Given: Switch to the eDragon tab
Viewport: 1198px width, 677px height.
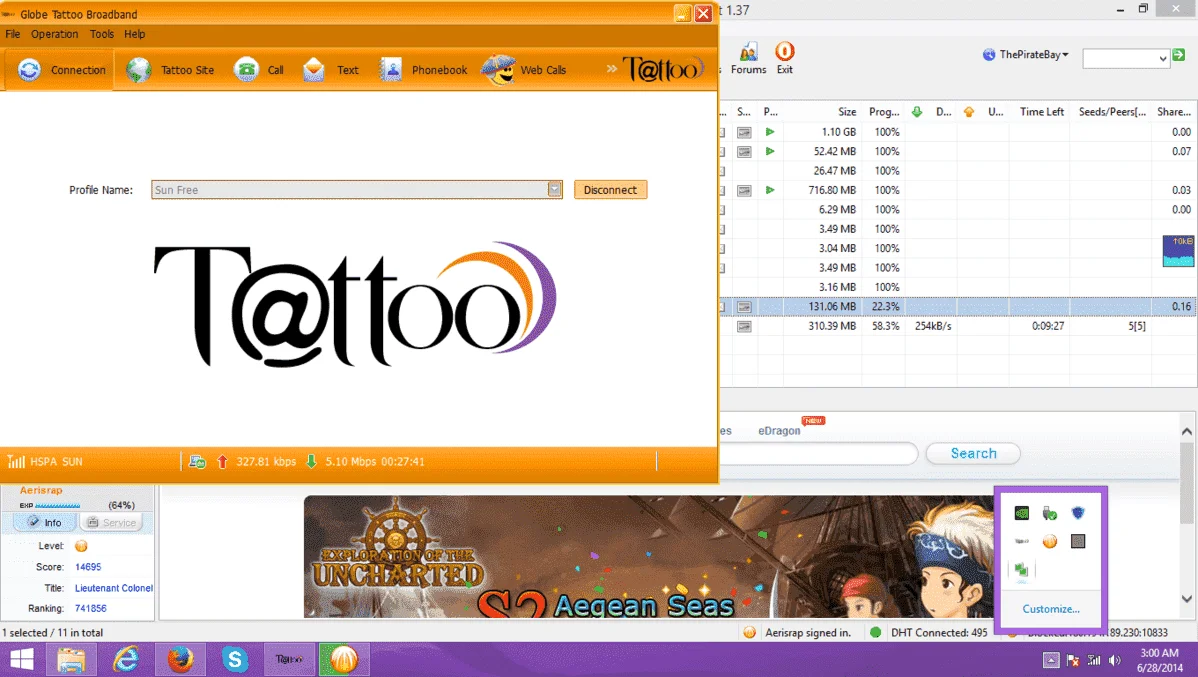Looking at the screenshot, I should 779,430.
